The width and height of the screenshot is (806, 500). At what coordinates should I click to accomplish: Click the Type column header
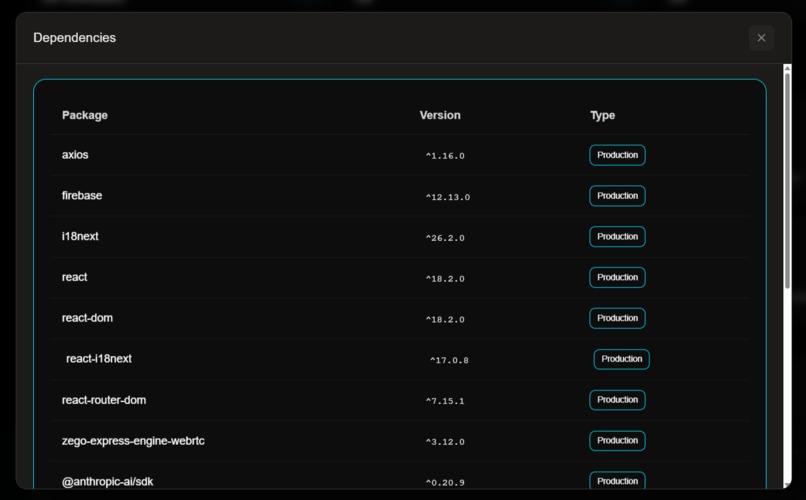(602, 115)
